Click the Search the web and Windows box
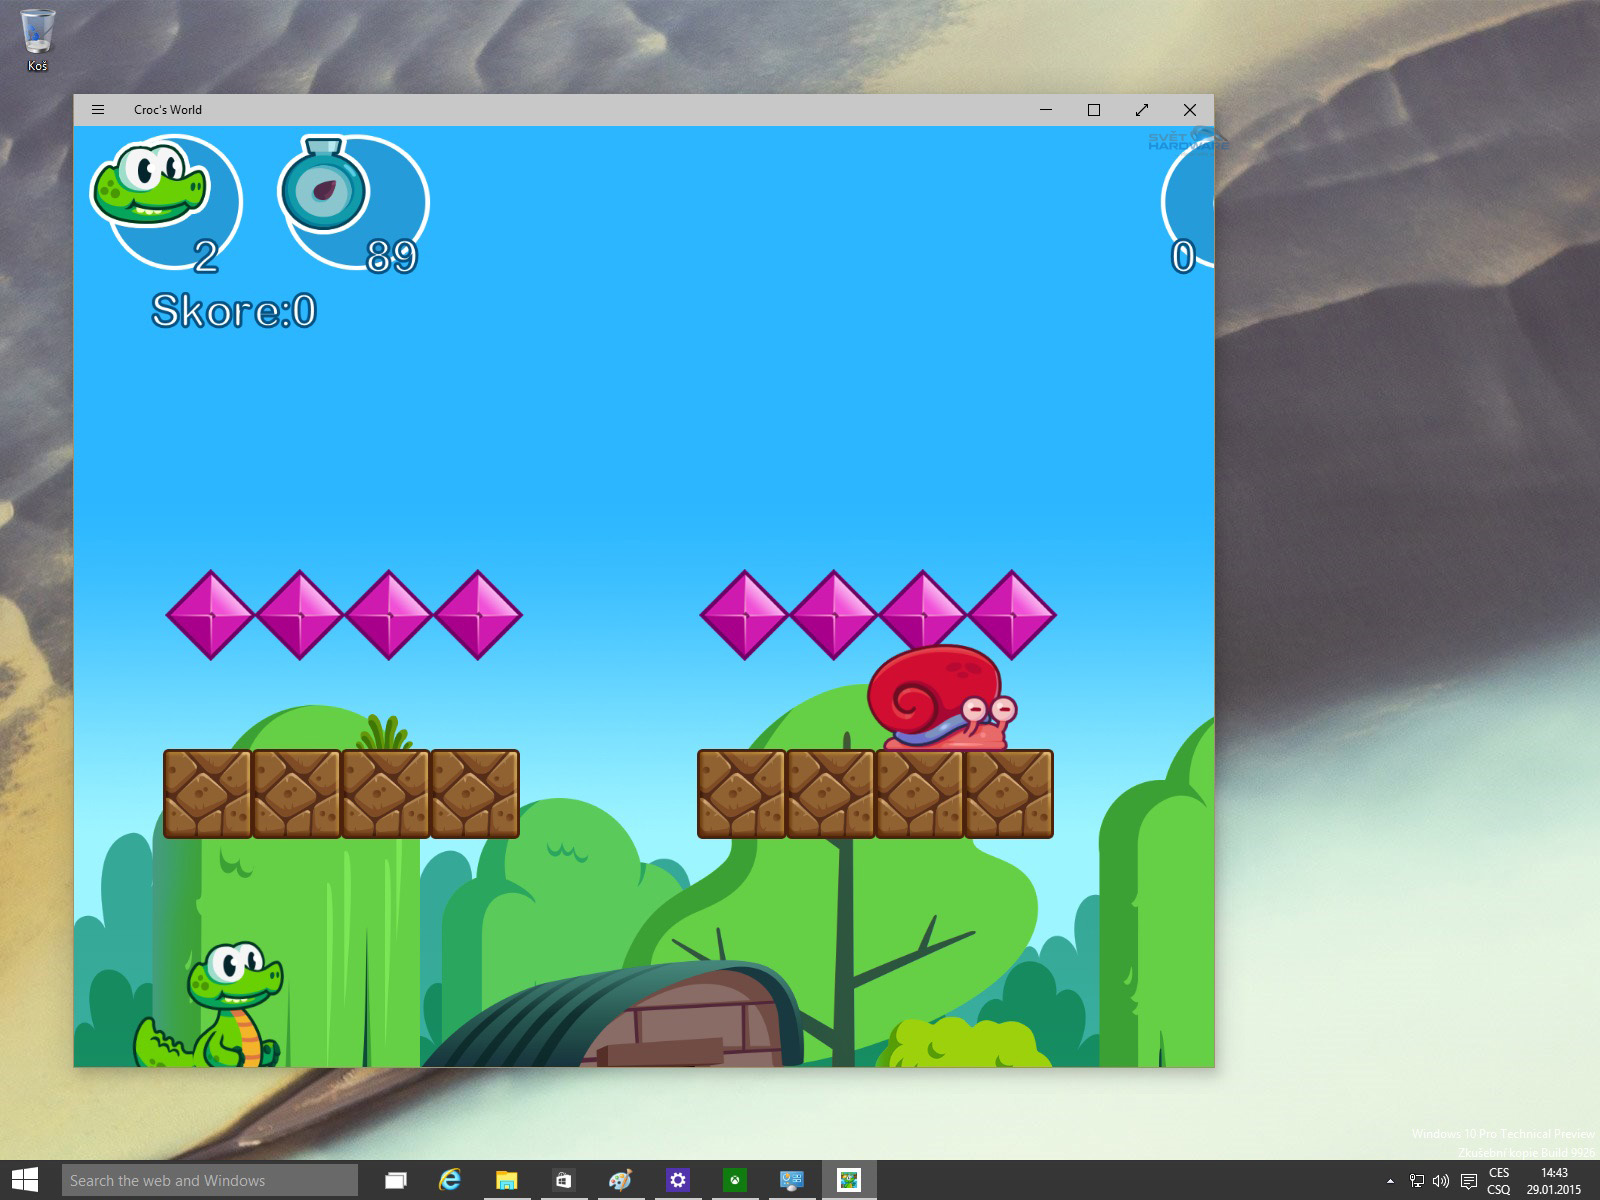Screen dimensions: 1600x1200 tap(210, 1180)
